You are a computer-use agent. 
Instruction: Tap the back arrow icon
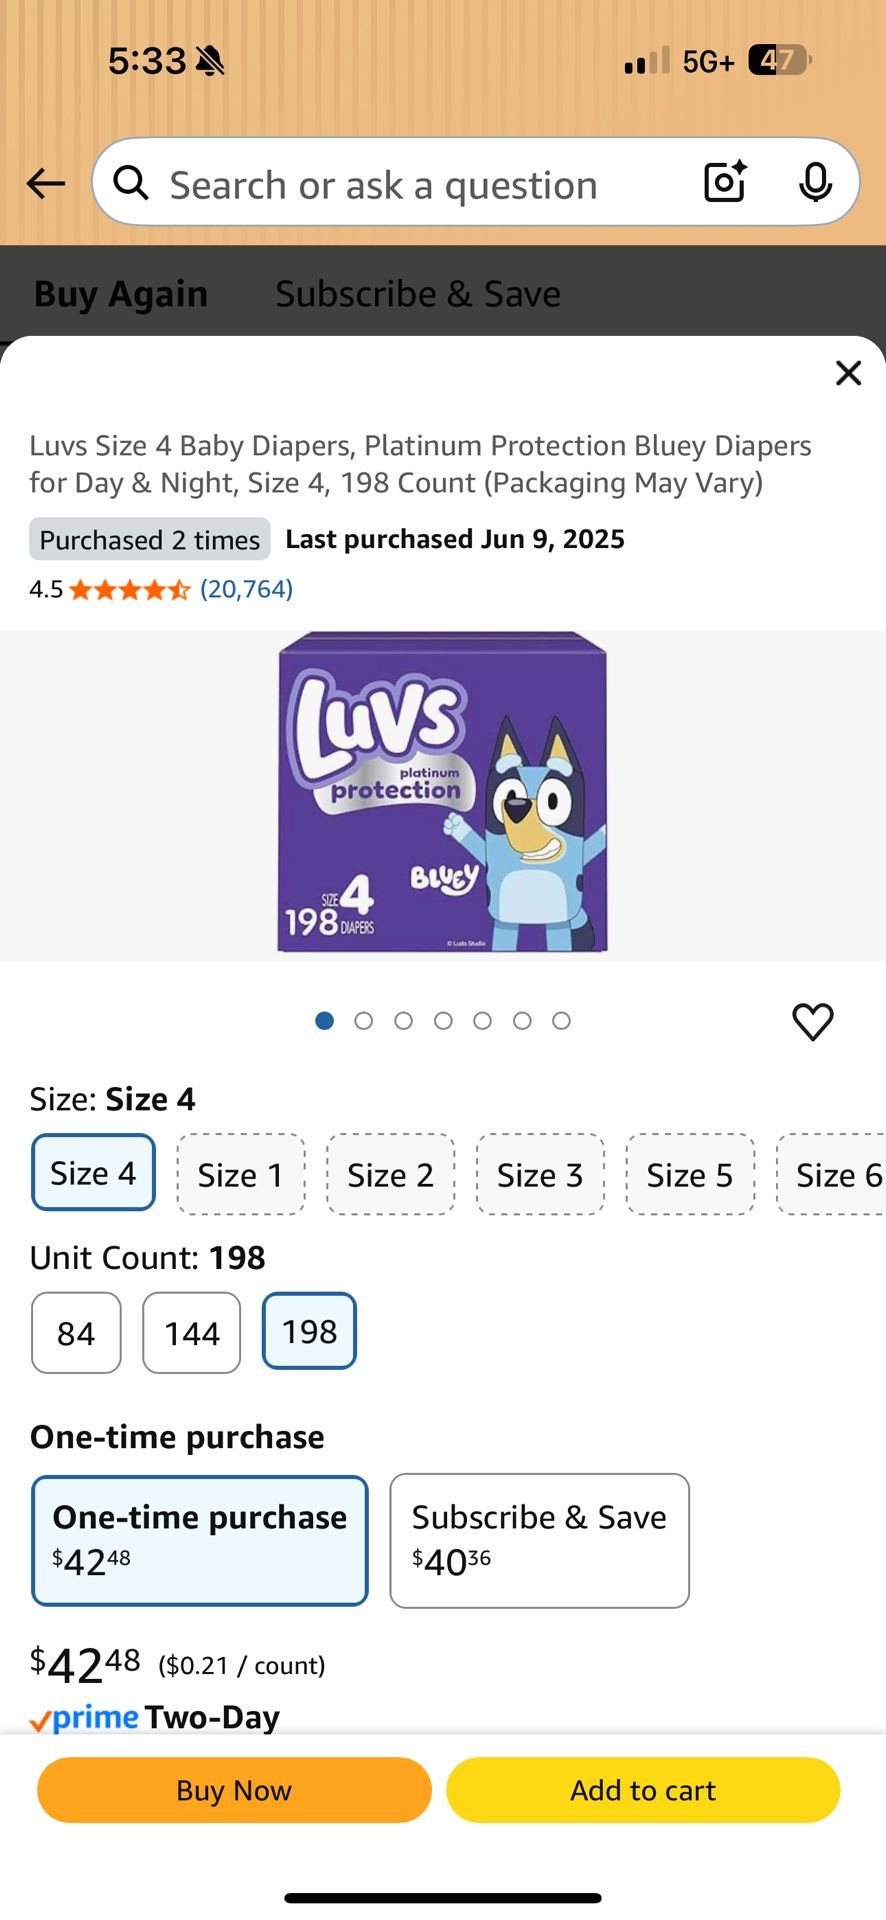click(44, 183)
